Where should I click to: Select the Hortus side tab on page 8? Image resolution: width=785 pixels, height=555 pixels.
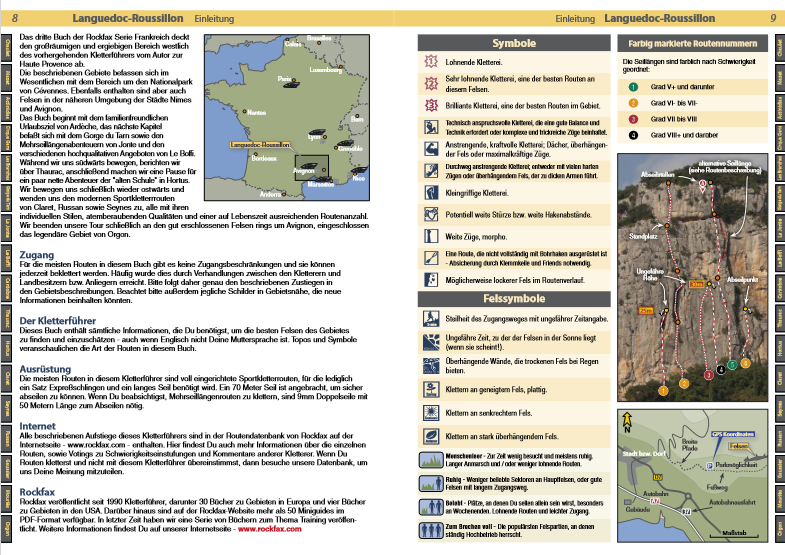pos(7,348)
